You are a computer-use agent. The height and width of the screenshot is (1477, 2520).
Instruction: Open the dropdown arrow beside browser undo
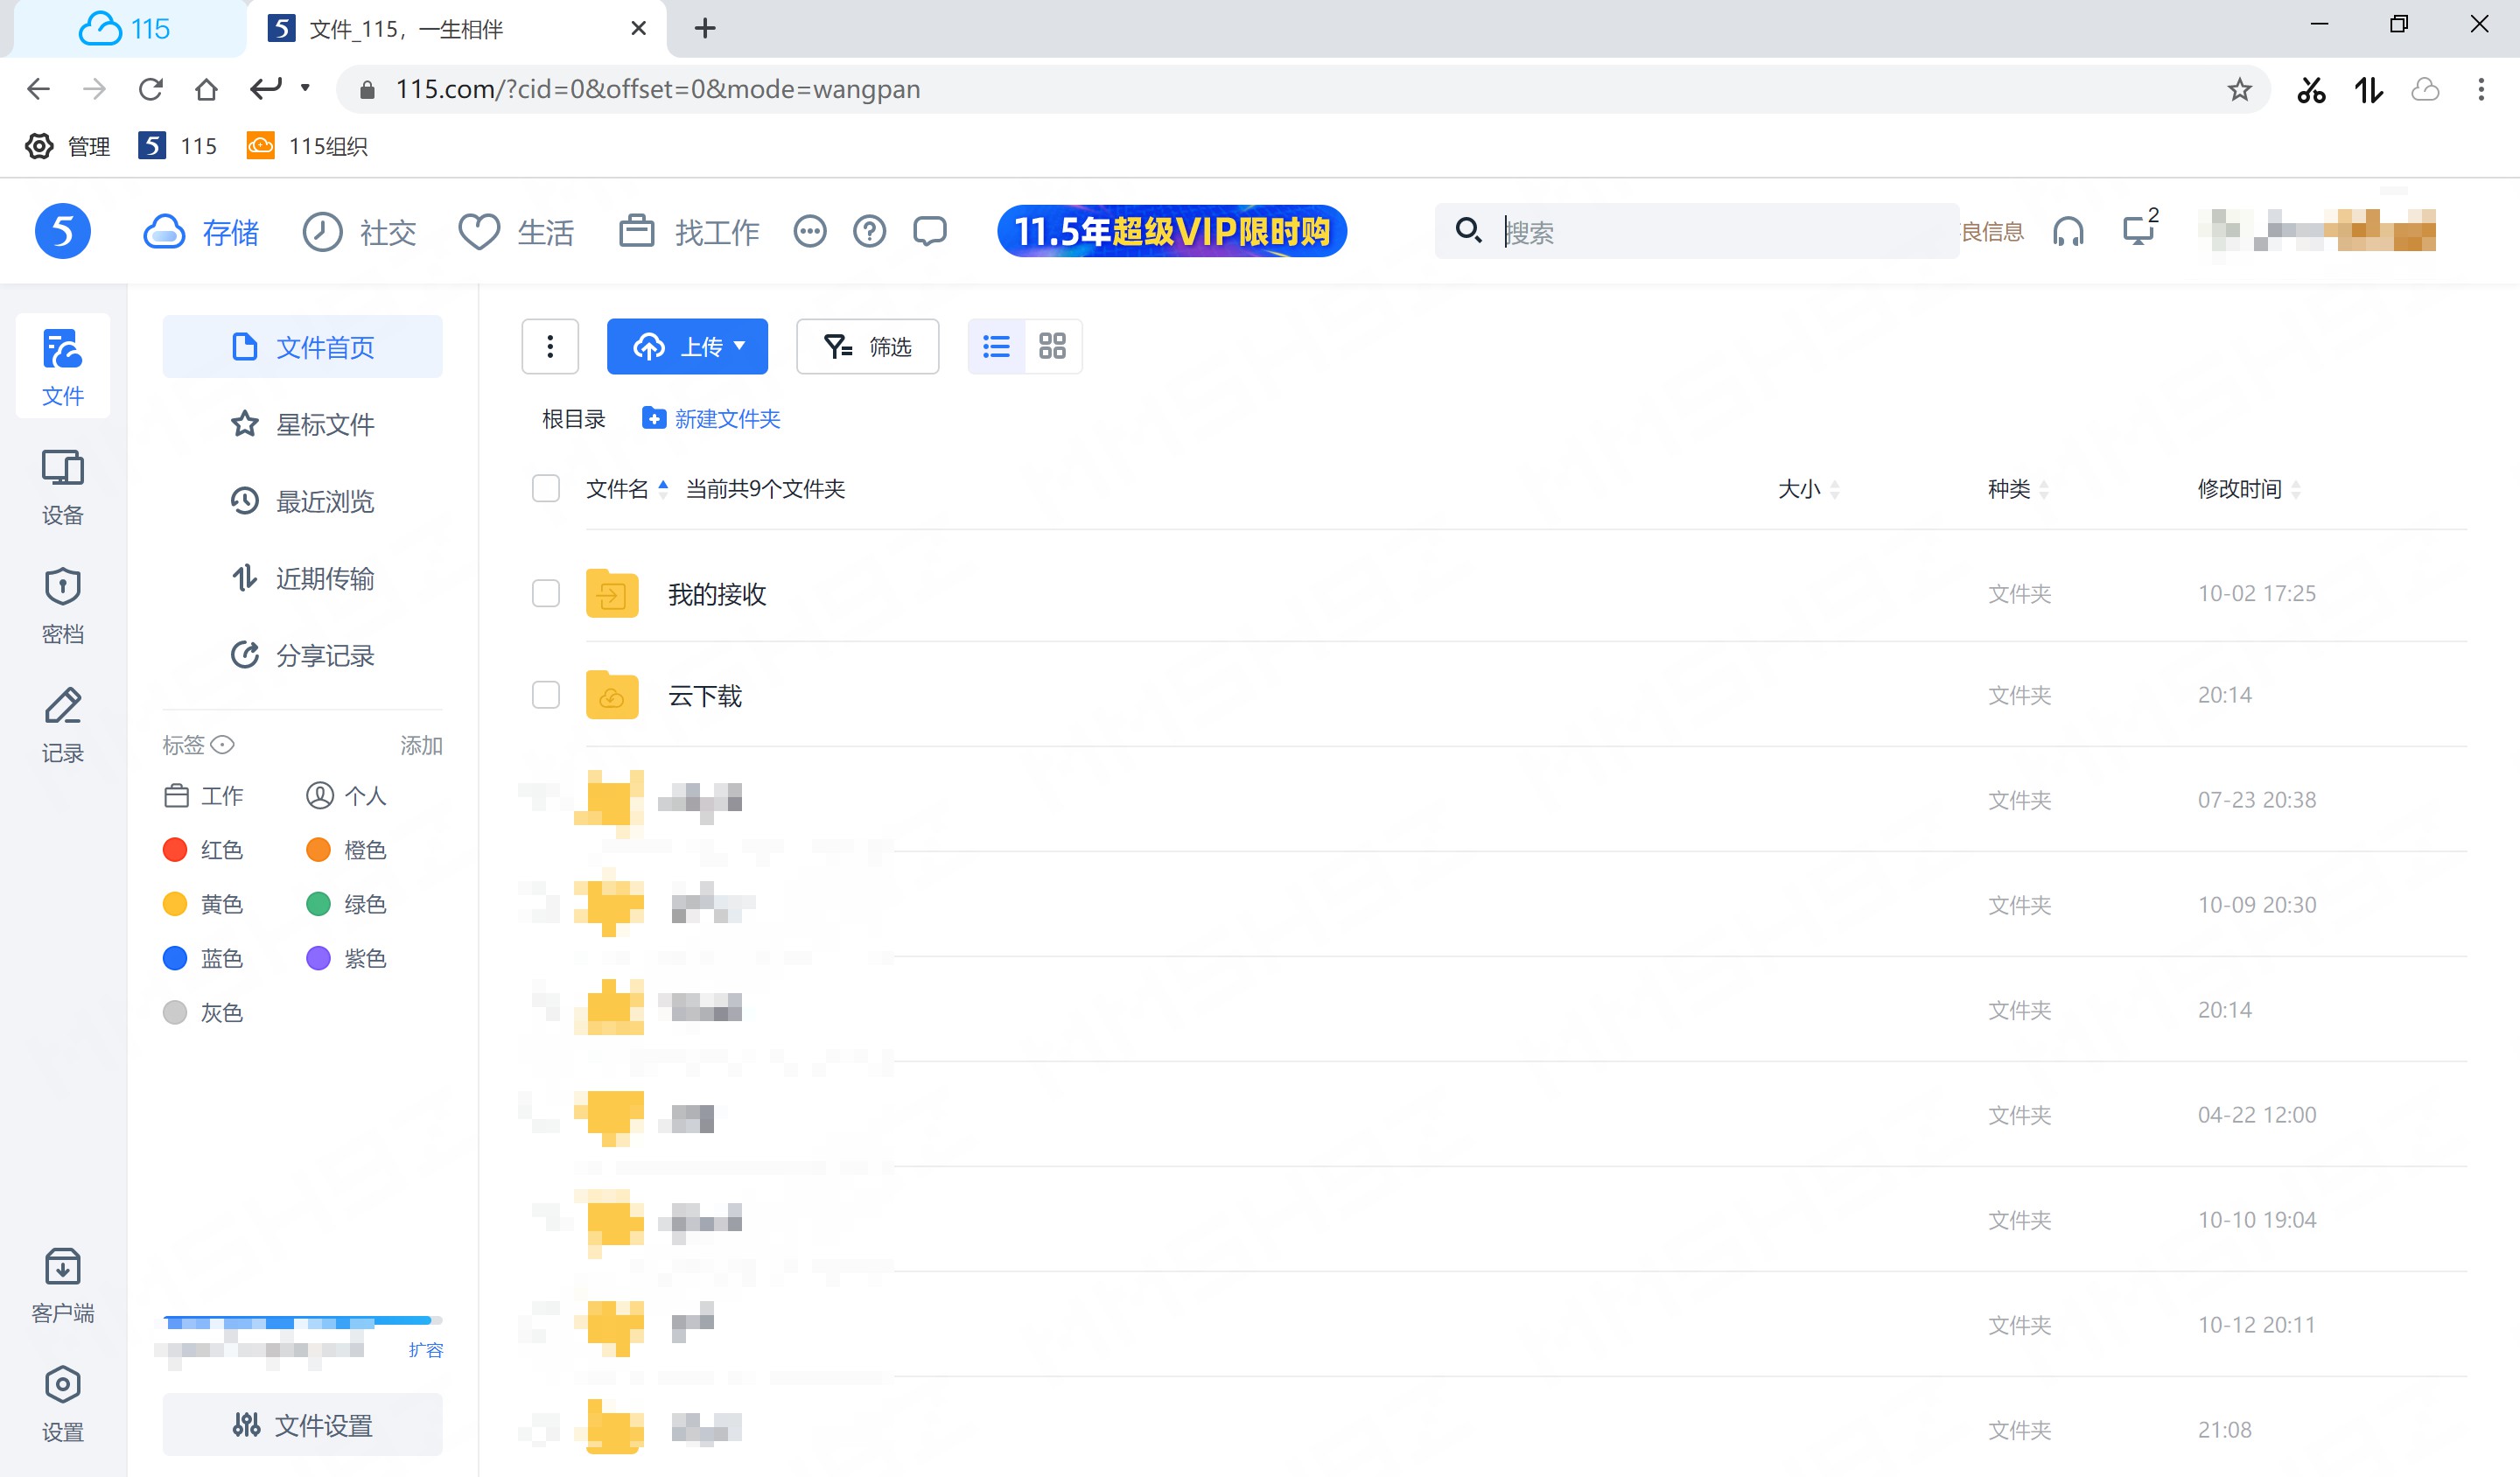pyautogui.click(x=305, y=88)
